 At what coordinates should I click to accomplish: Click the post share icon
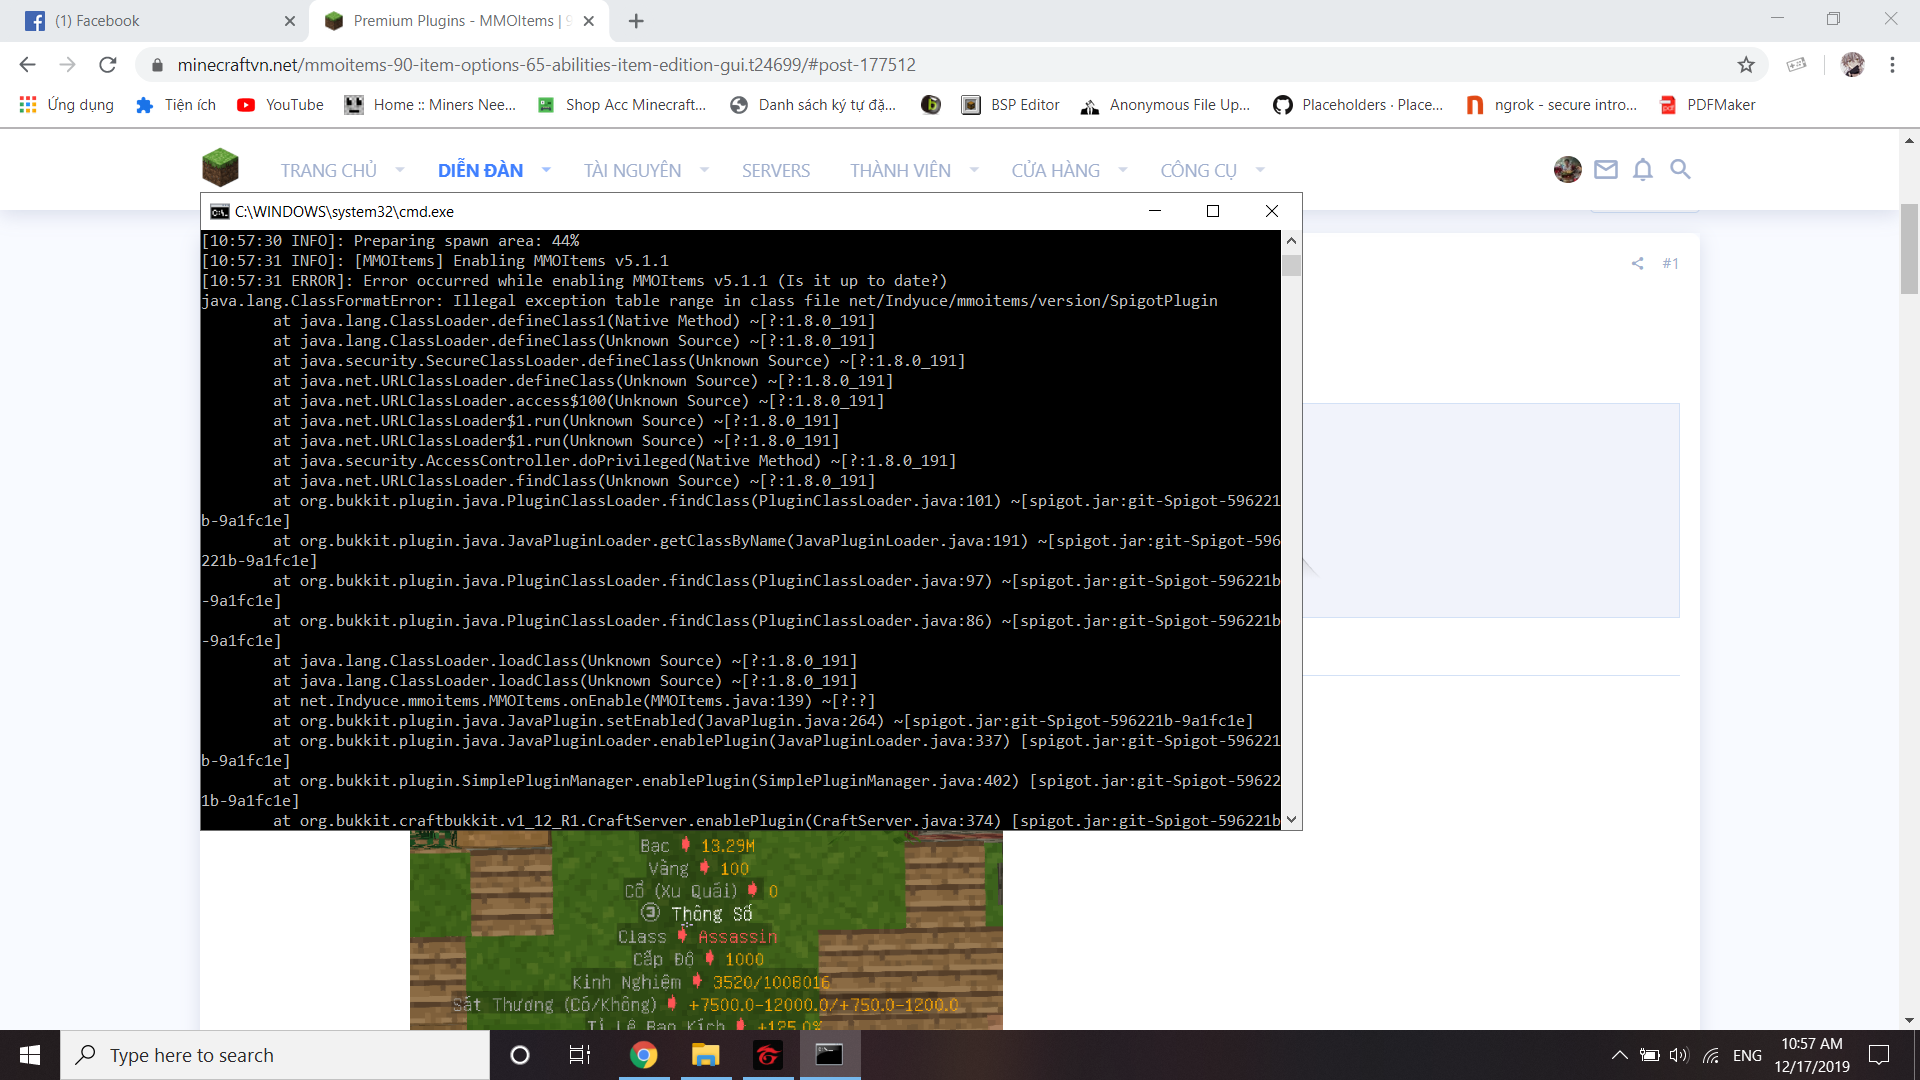pos(1637,263)
